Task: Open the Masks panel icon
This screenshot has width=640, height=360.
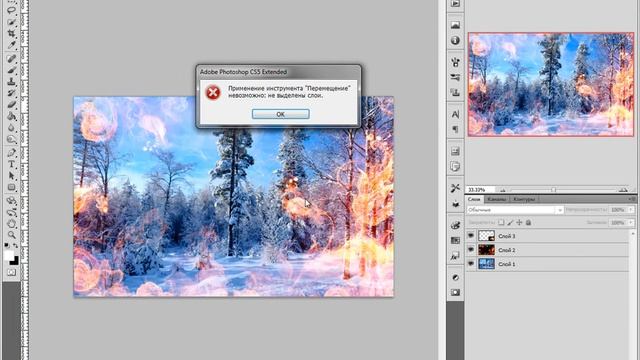Action: (x=456, y=293)
